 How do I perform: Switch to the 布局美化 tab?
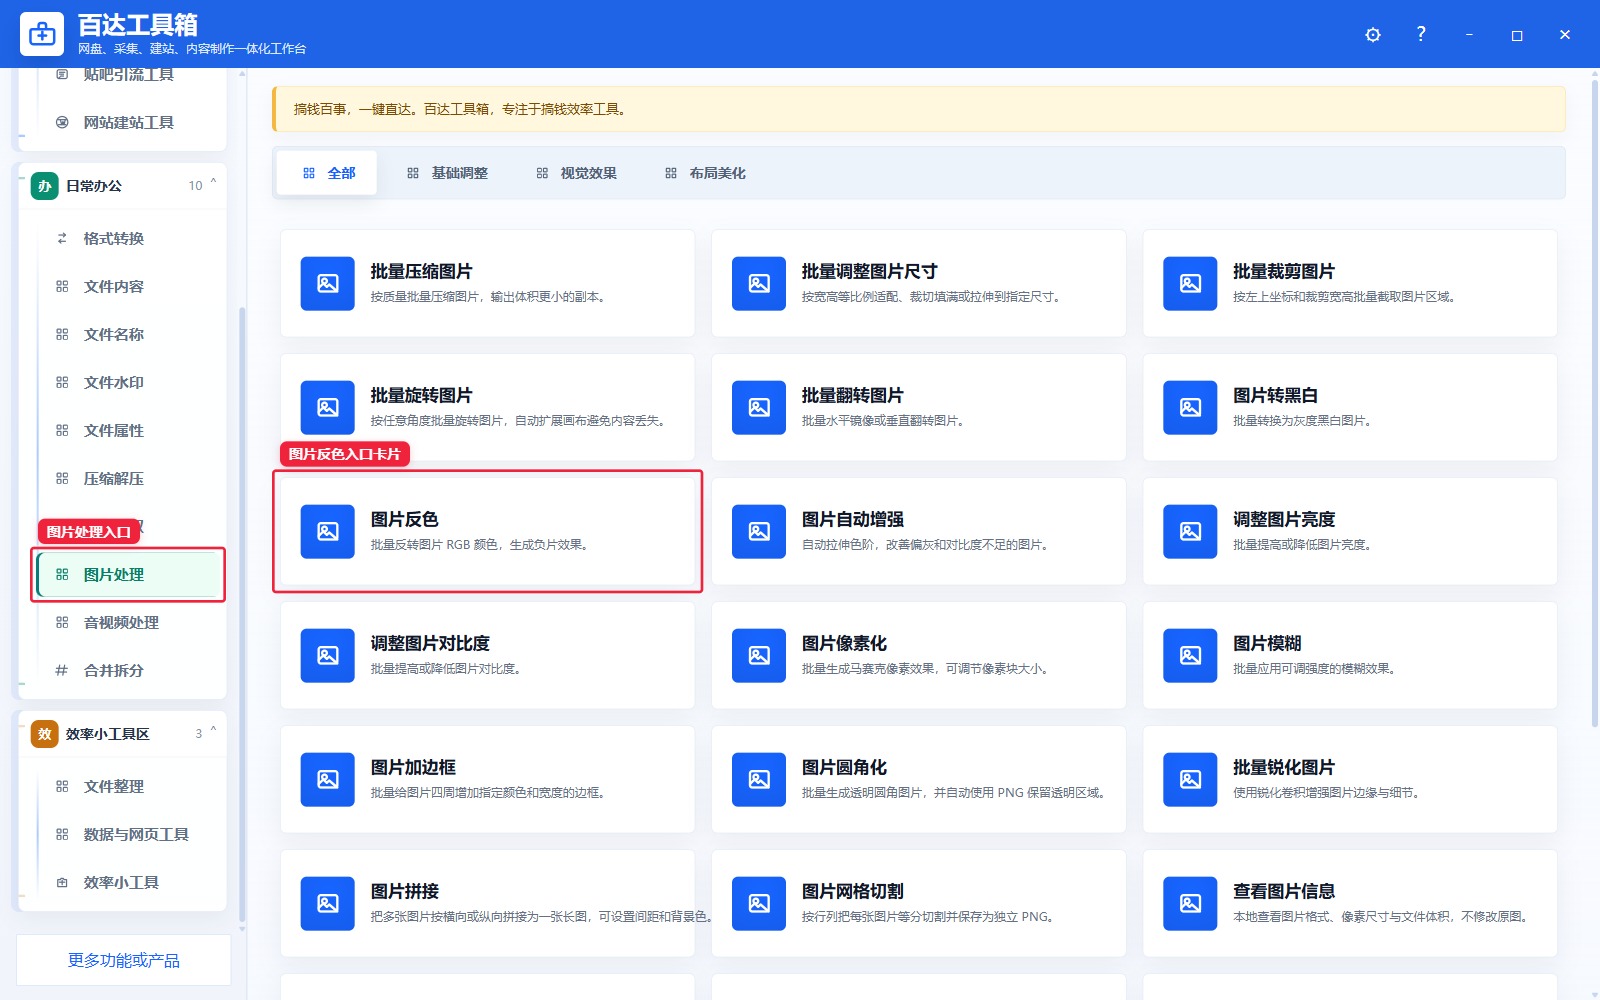click(705, 173)
